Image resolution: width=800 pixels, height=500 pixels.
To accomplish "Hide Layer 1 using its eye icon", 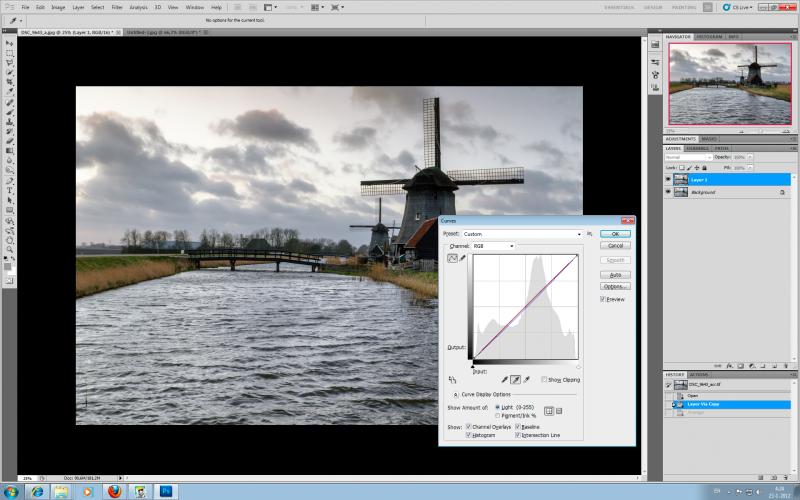I will pos(668,180).
